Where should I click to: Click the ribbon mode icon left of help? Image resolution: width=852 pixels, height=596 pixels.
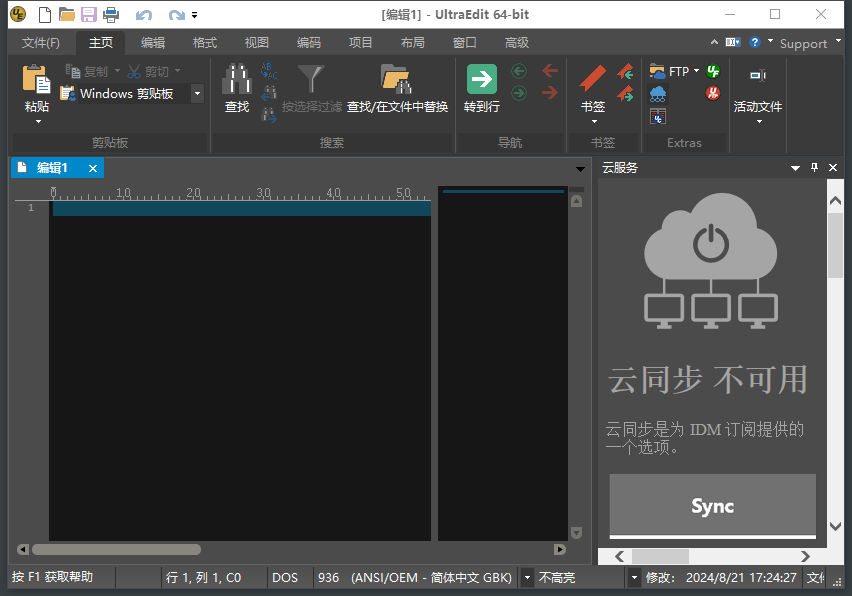(733, 42)
